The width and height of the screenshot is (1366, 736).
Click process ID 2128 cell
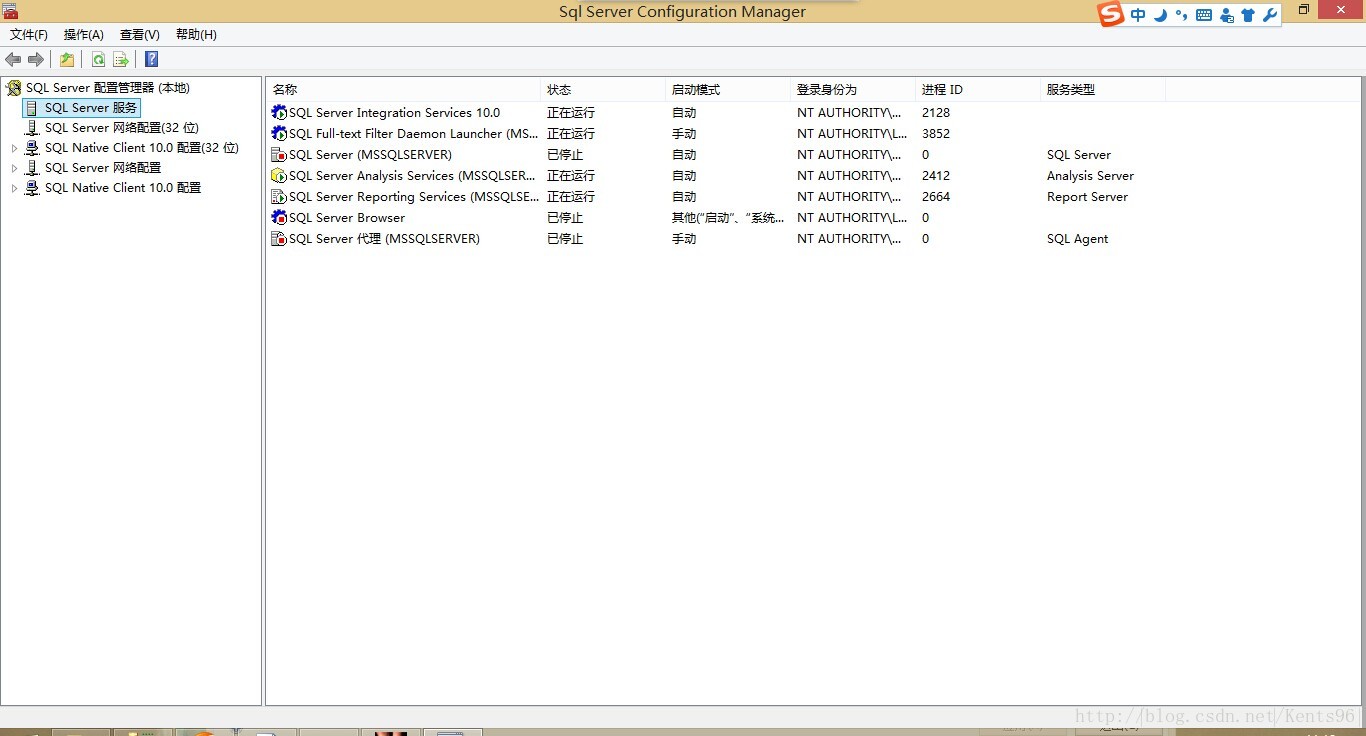coord(936,113)
